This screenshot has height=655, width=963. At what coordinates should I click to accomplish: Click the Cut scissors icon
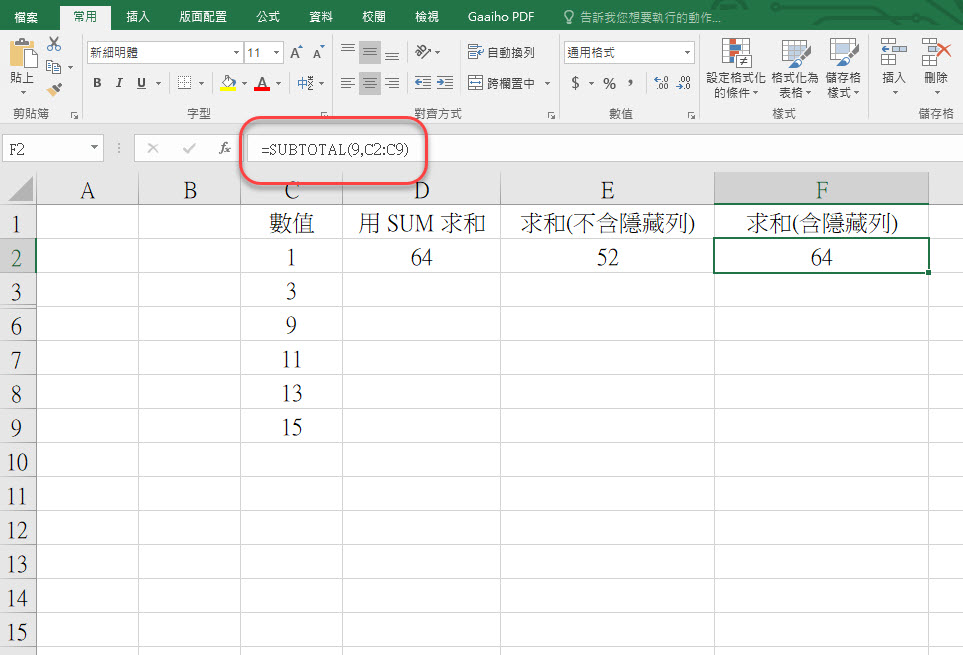[x=54, y=44]
